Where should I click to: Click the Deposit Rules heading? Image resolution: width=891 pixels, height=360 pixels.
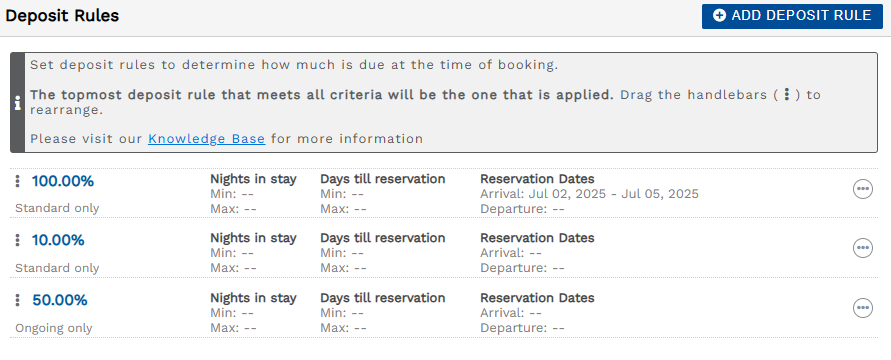[x=62, y=16]
